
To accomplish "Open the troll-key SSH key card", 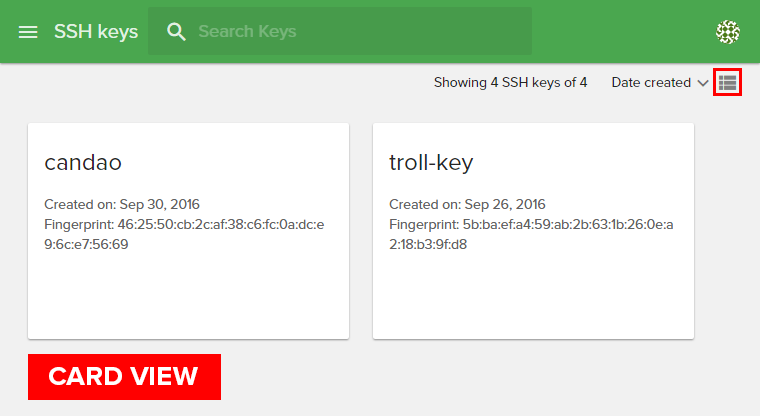I will pos(533,290).
